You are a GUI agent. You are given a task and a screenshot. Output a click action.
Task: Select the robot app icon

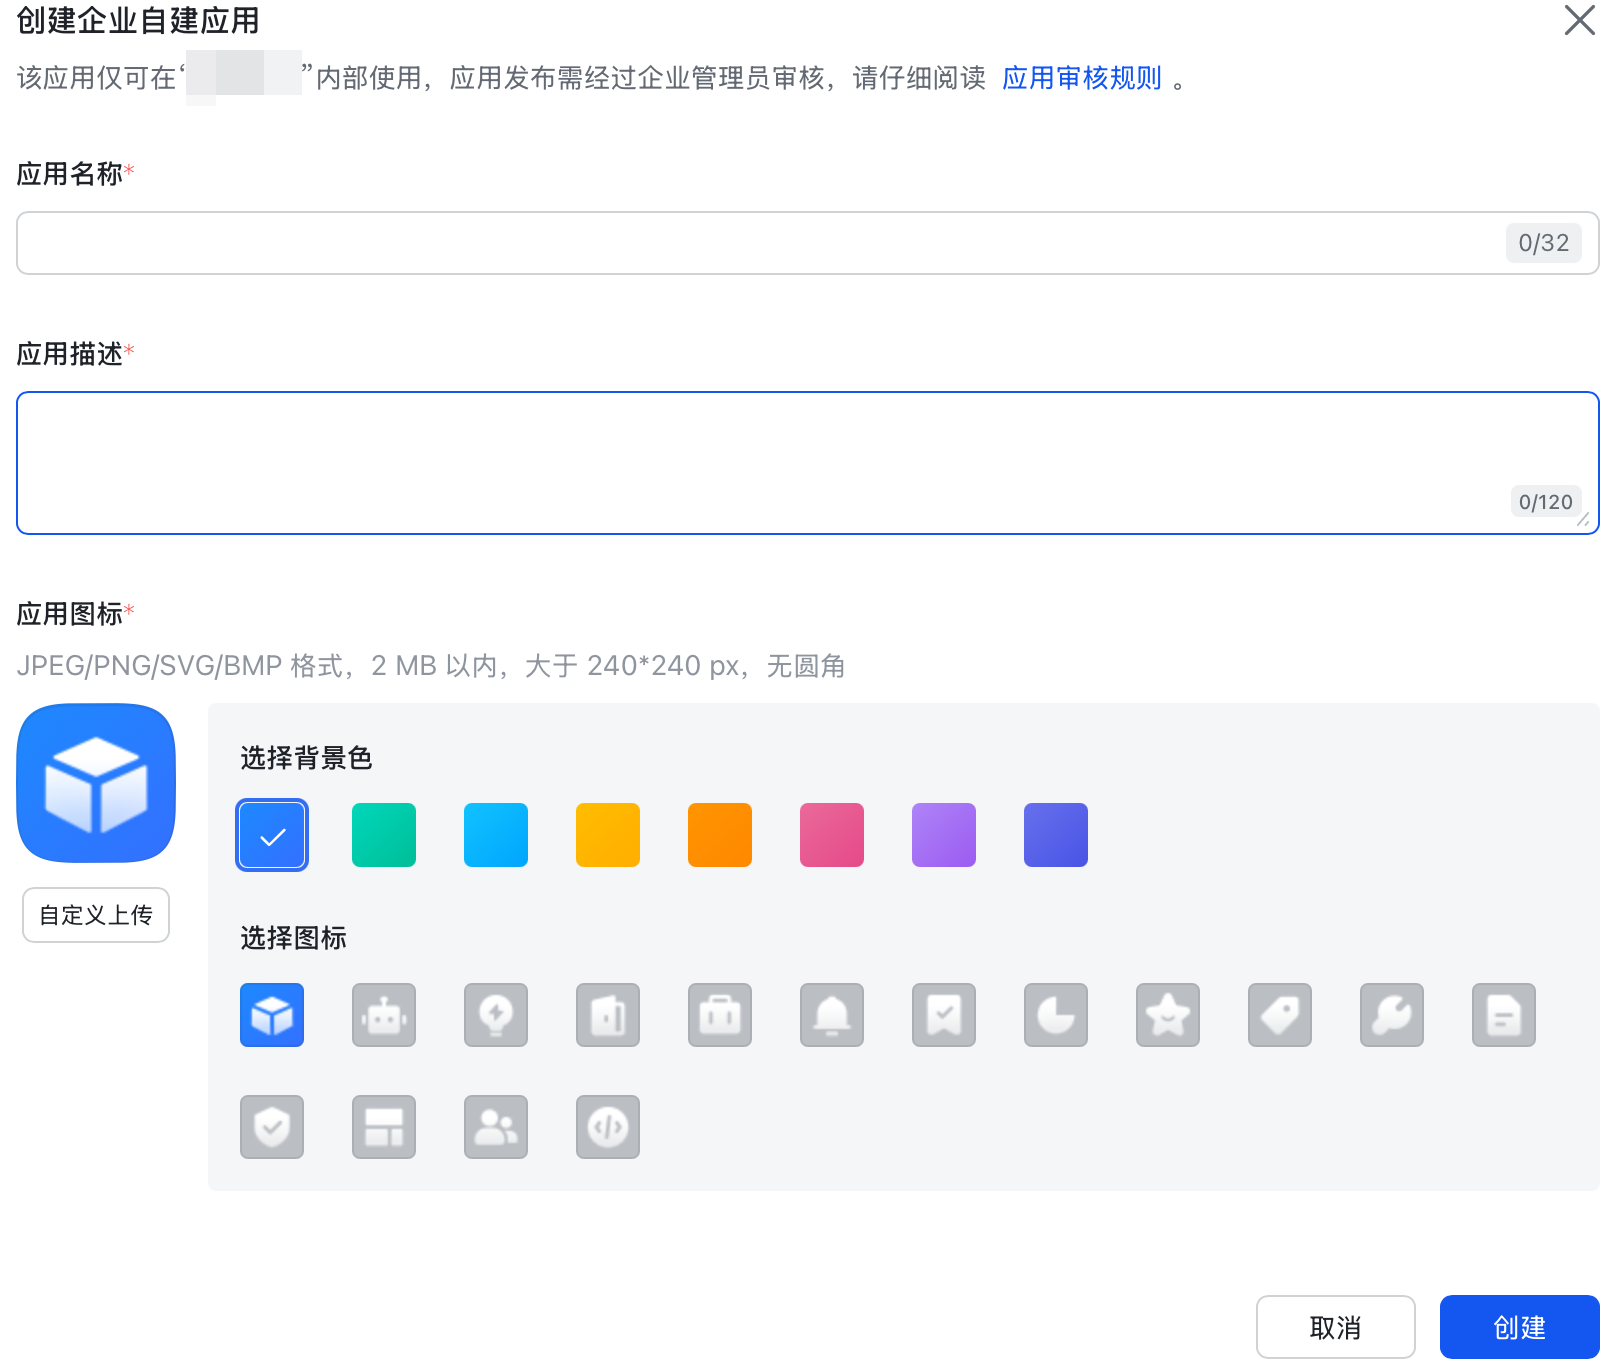tap(384, 1015)
